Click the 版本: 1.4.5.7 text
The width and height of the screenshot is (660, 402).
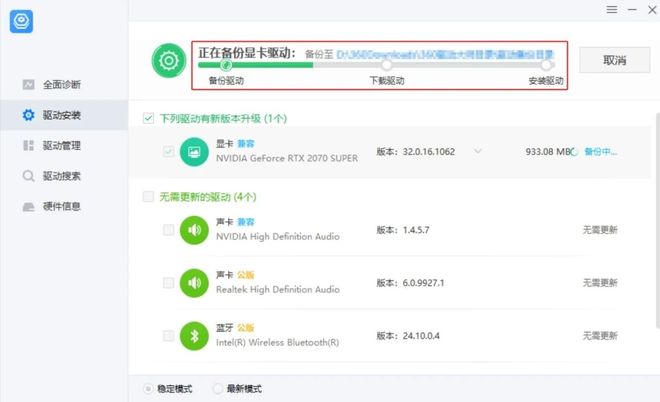[403, 230]
